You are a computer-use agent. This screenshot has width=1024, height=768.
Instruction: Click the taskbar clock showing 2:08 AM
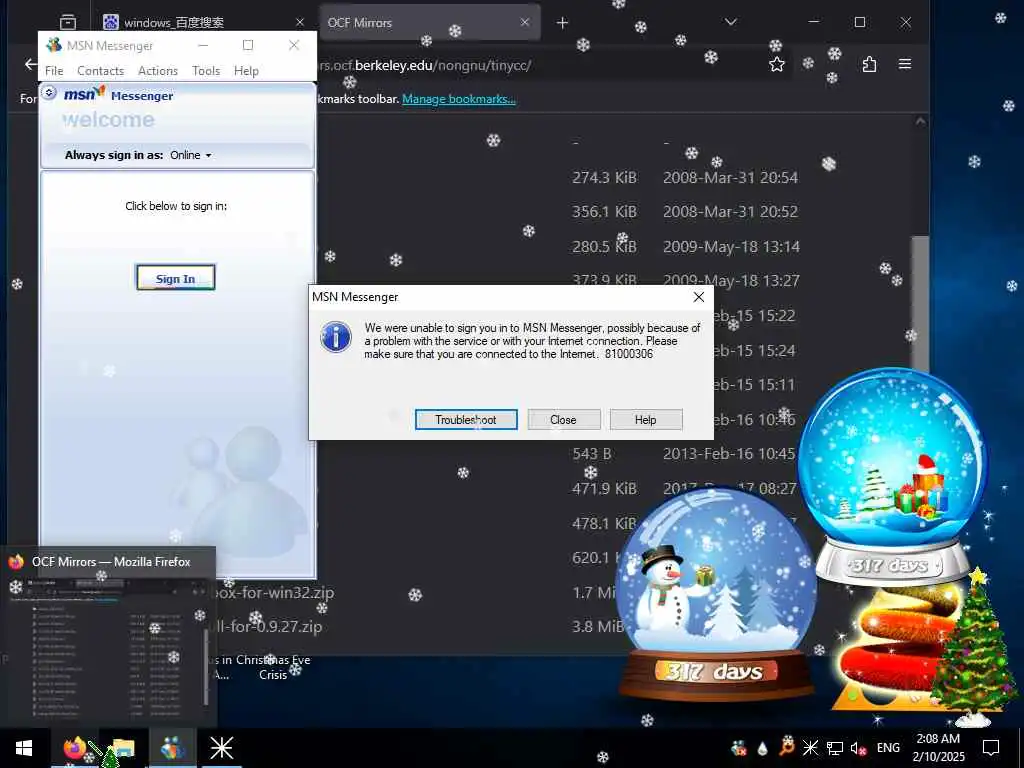click(938, 748)
